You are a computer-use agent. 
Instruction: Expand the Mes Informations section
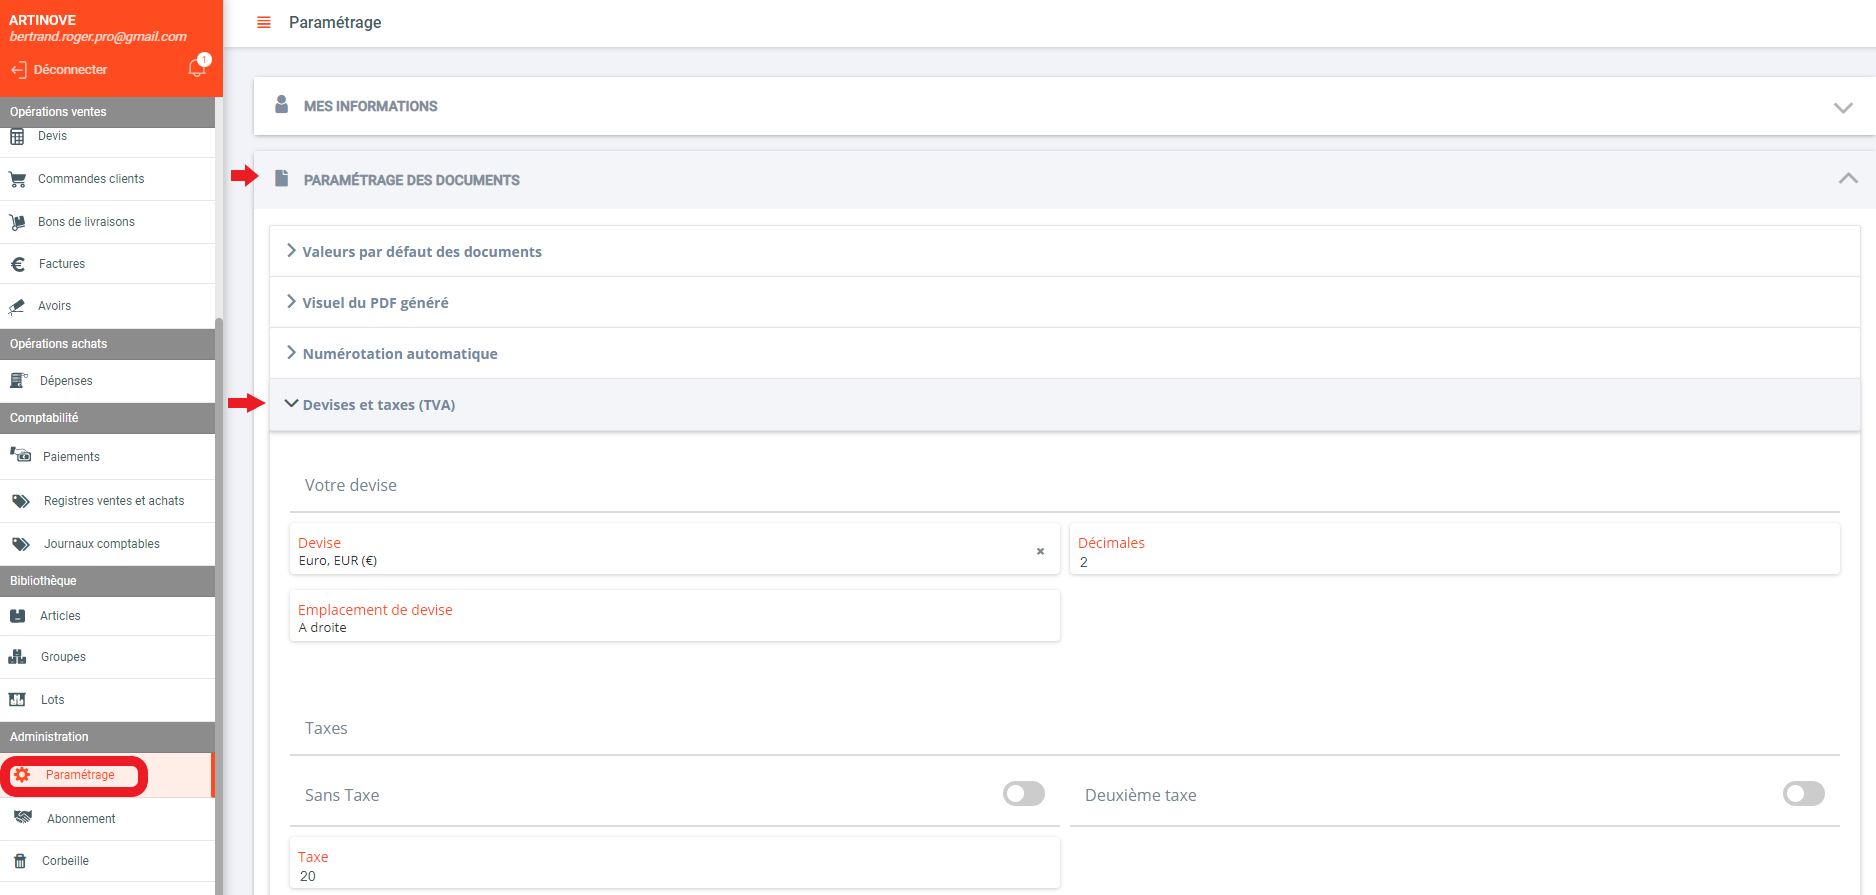[x=1843, y=107]
